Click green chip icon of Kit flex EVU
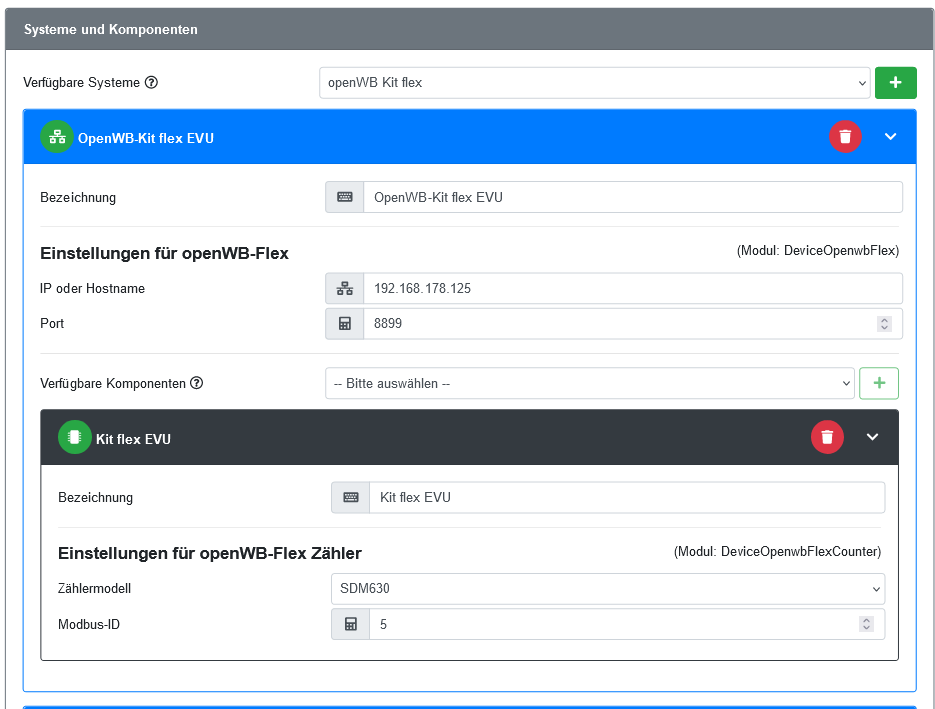 click(x=75, y=437)
